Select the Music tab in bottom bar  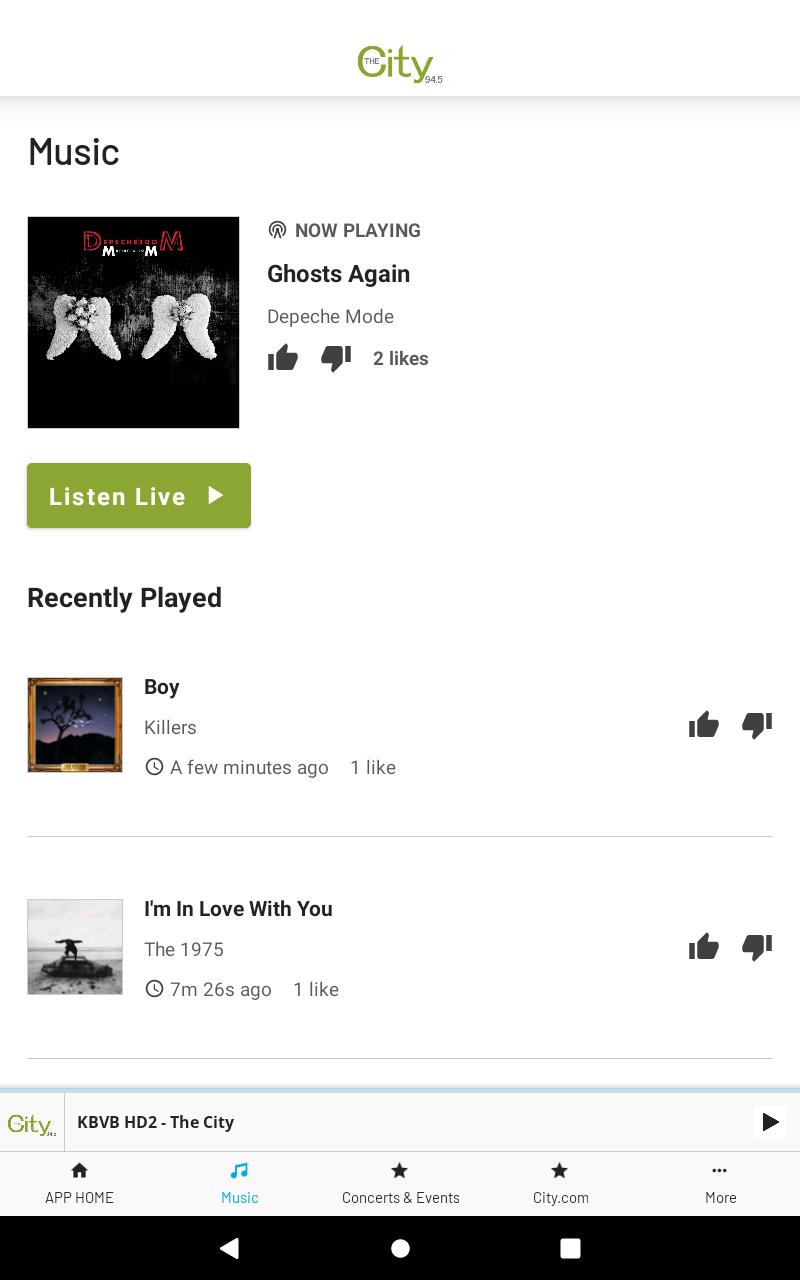click(240, 1183)
